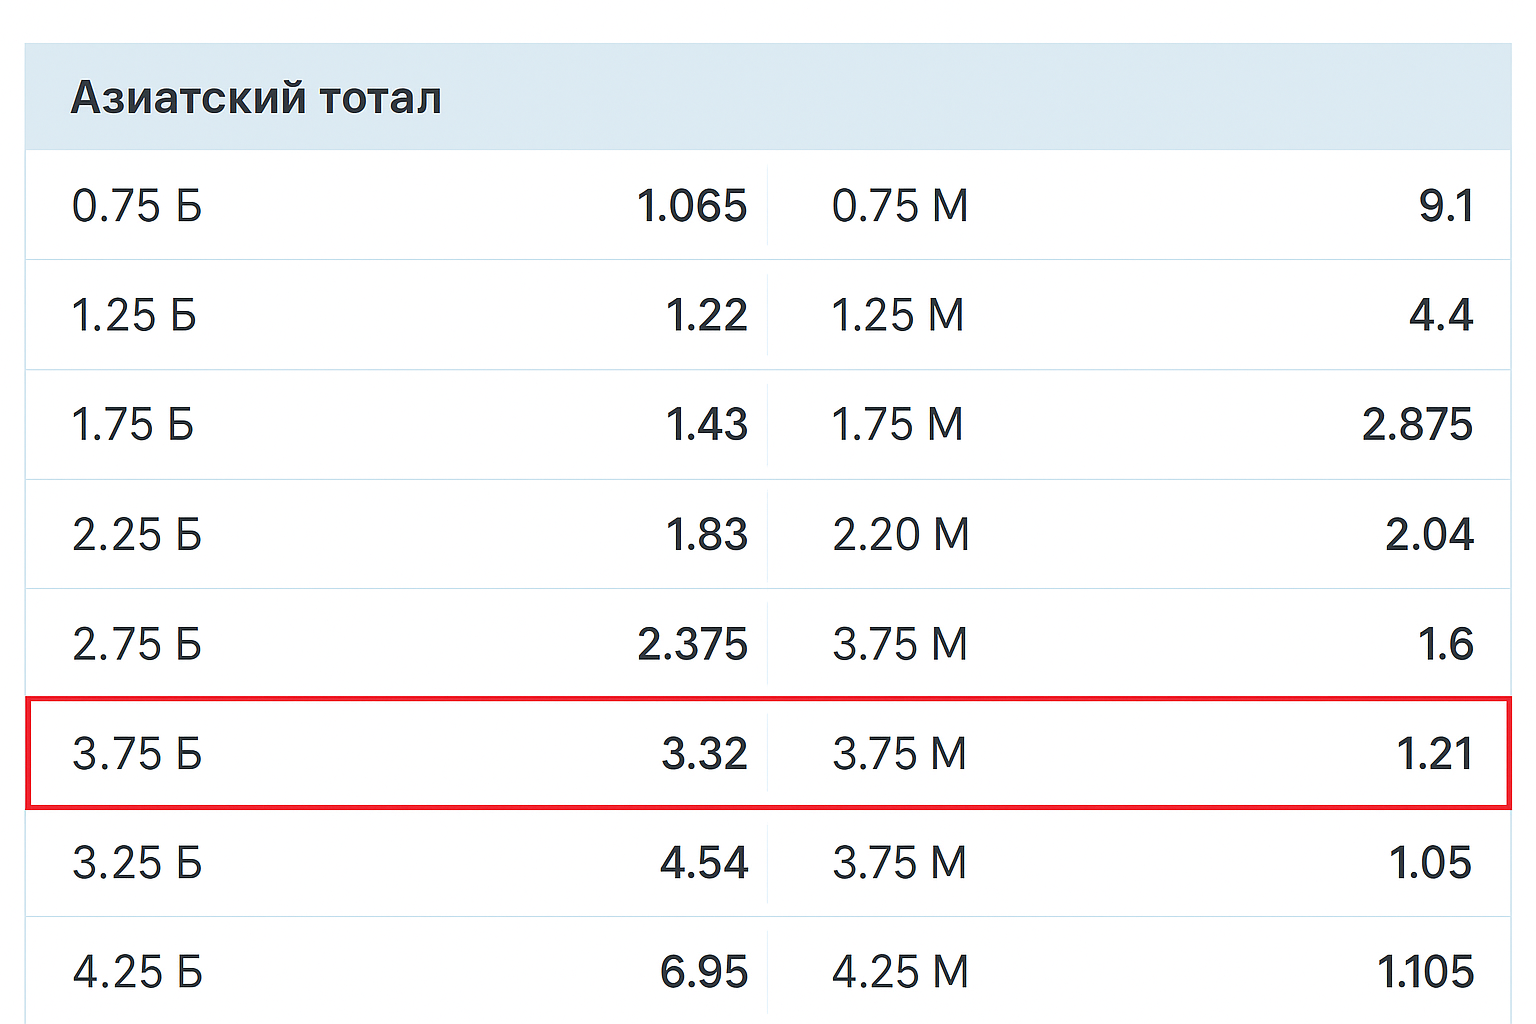Select odds 4.4 for 1.25 М
Screen dimensions: 1536x1024
coord(1446,315)
